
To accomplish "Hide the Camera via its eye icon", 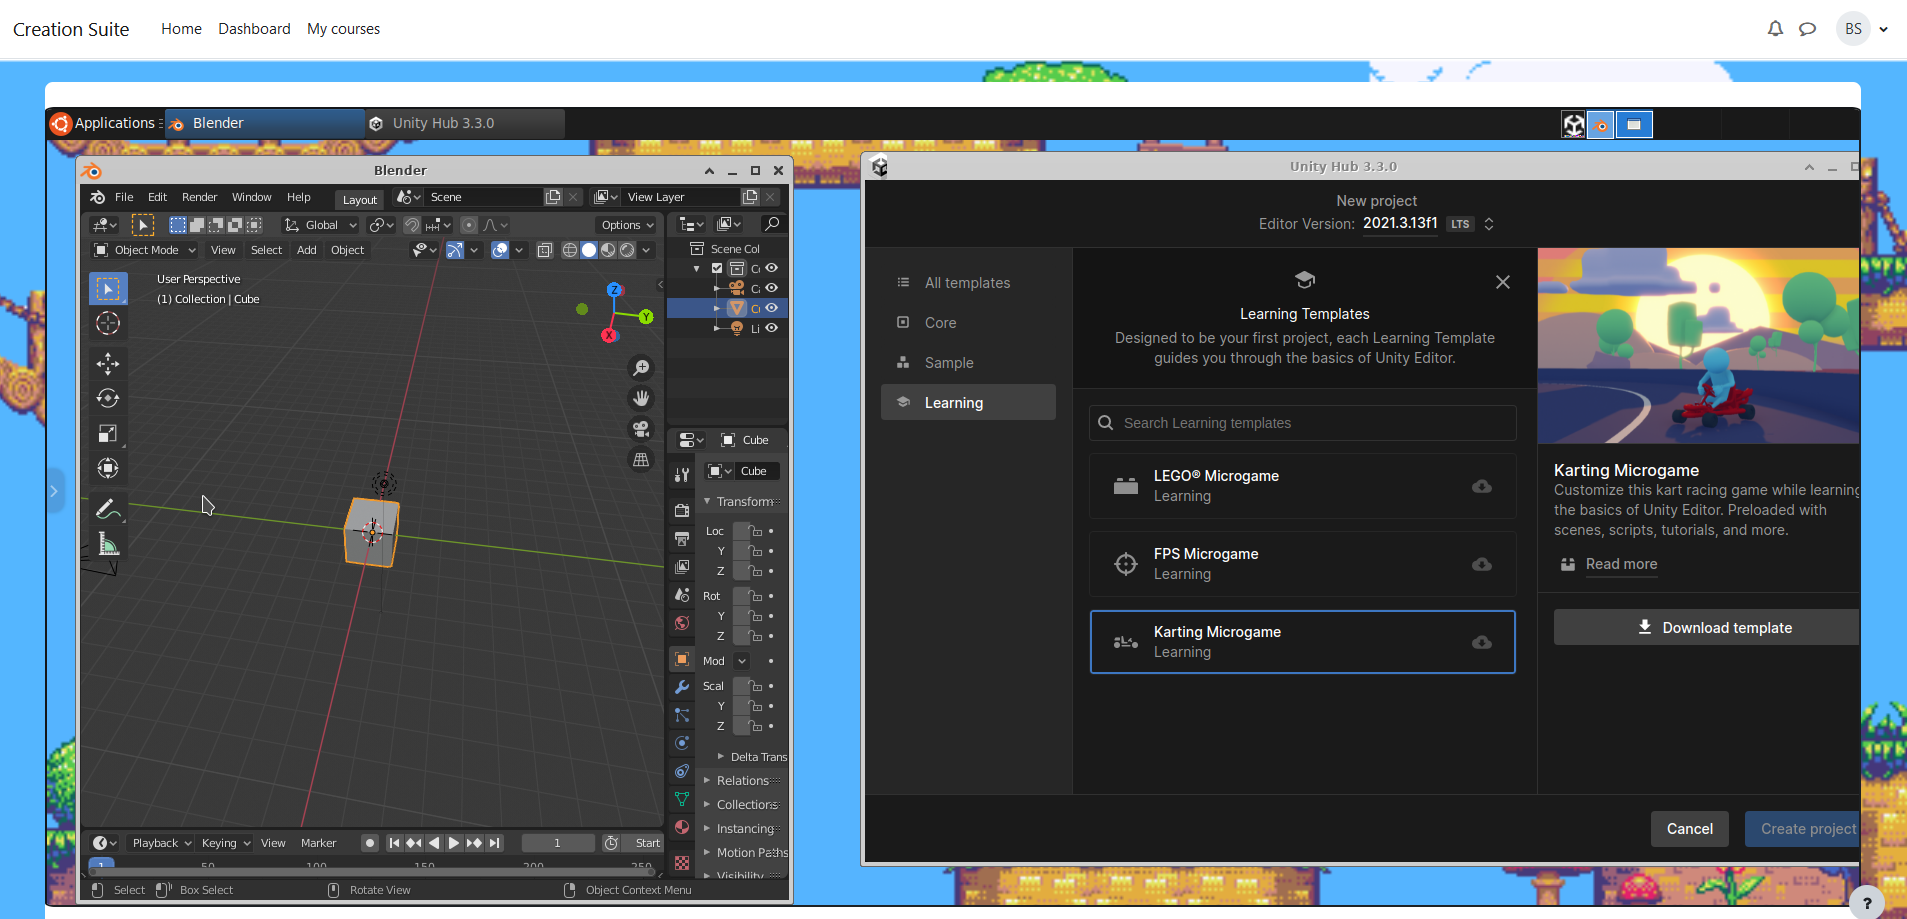I will click(x=771, y=288).
